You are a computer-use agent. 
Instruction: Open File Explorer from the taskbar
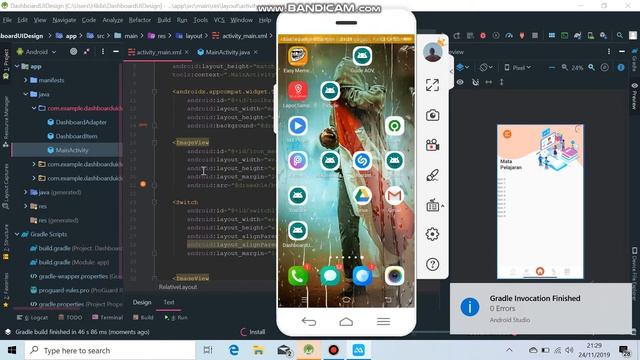[x=258, y=350]
